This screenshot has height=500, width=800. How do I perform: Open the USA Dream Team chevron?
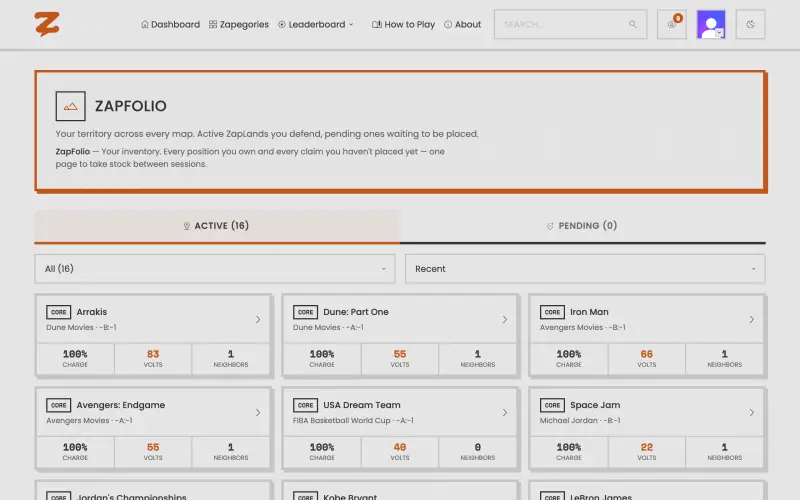click(505, 412)
